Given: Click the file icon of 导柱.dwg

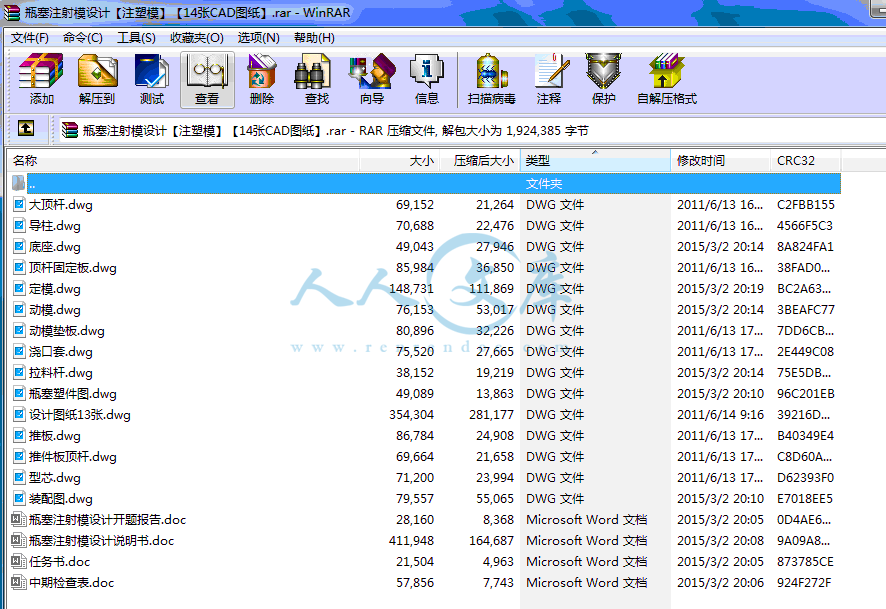Looking at the screenshot, I should click(x=19, y=225).
